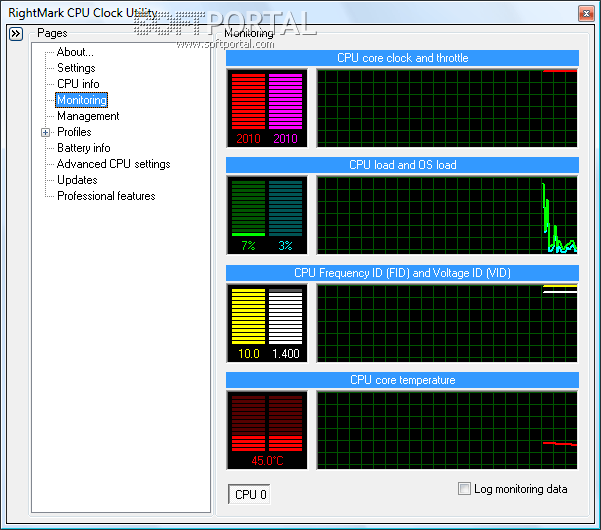601x530 pixels.
Task: Click the core temperature history graph
Action: point(447,430)
